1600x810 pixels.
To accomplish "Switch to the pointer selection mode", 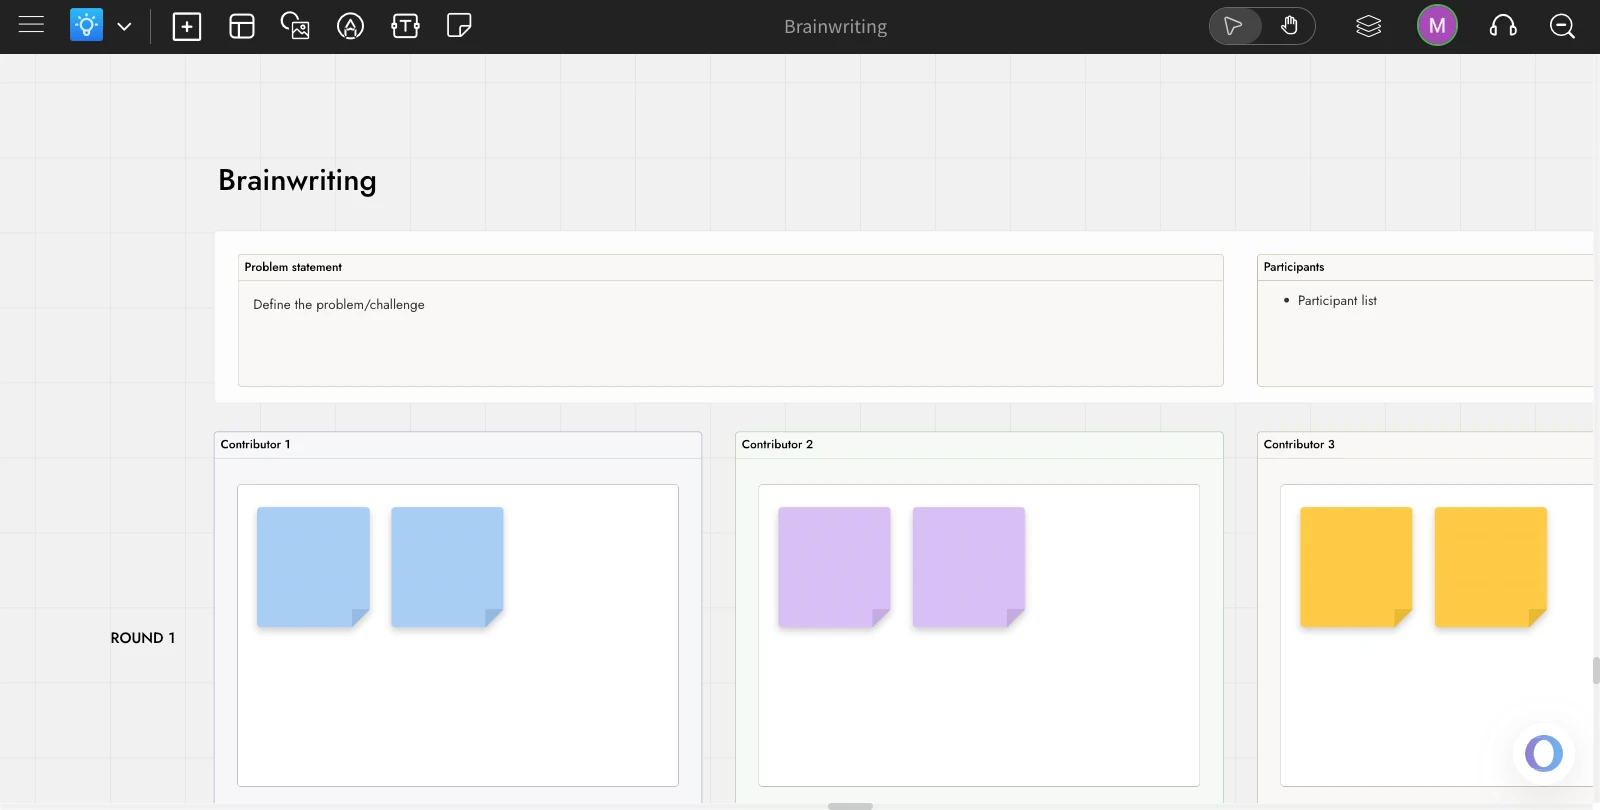I will pyautogui.click(x=1233, y=26).
